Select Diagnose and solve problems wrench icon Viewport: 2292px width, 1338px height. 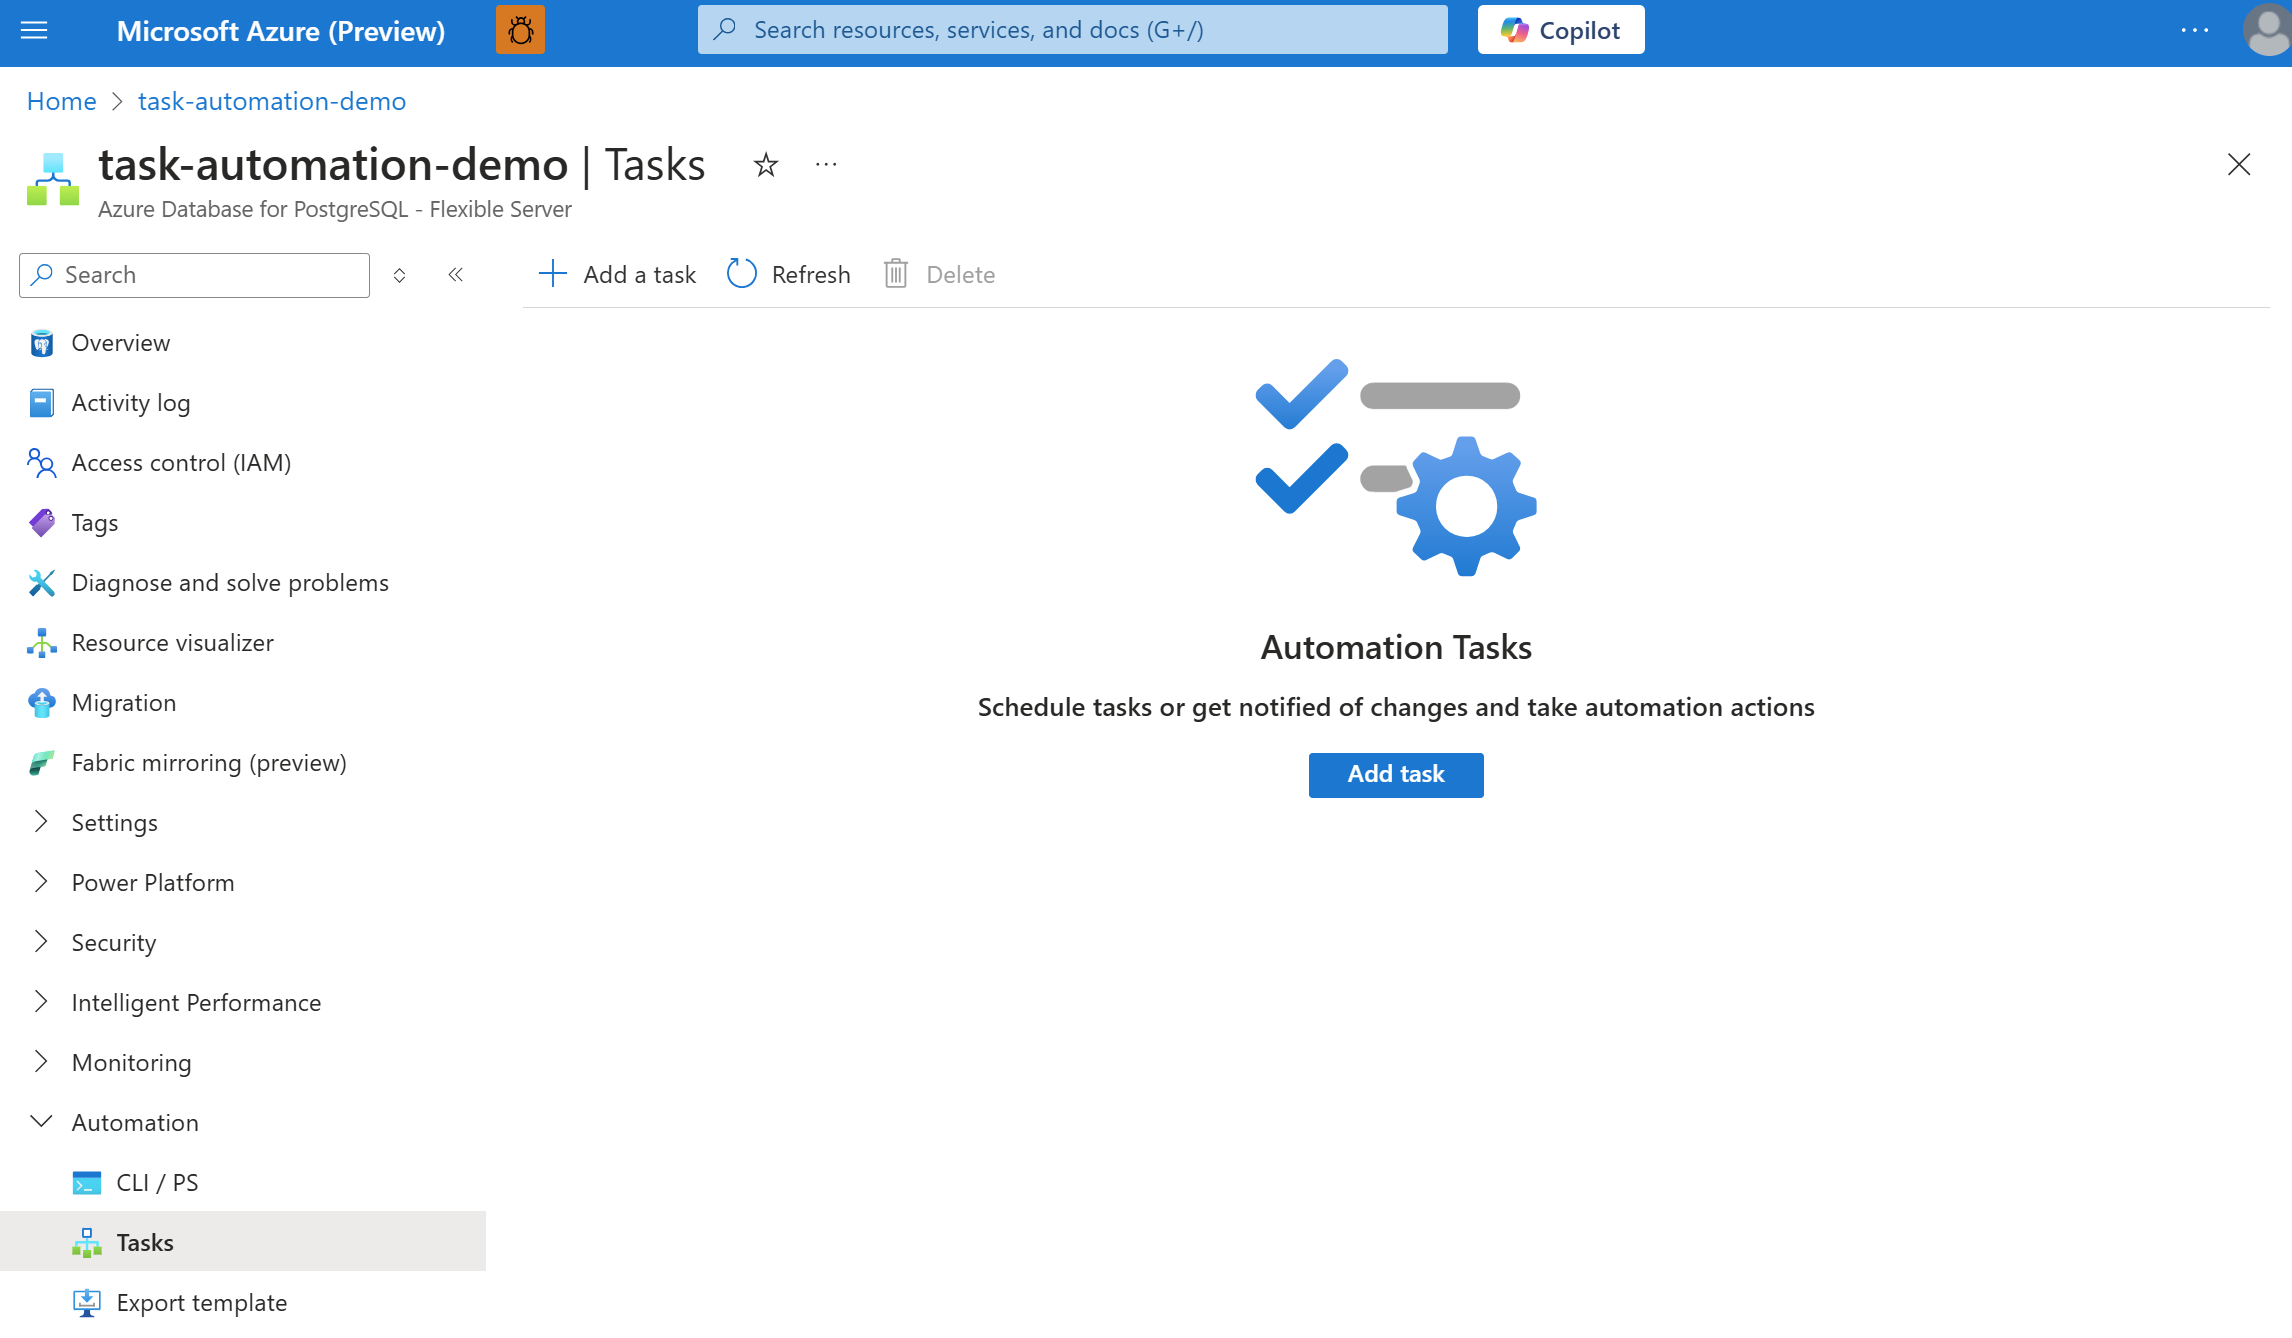[x=41, y=583]
